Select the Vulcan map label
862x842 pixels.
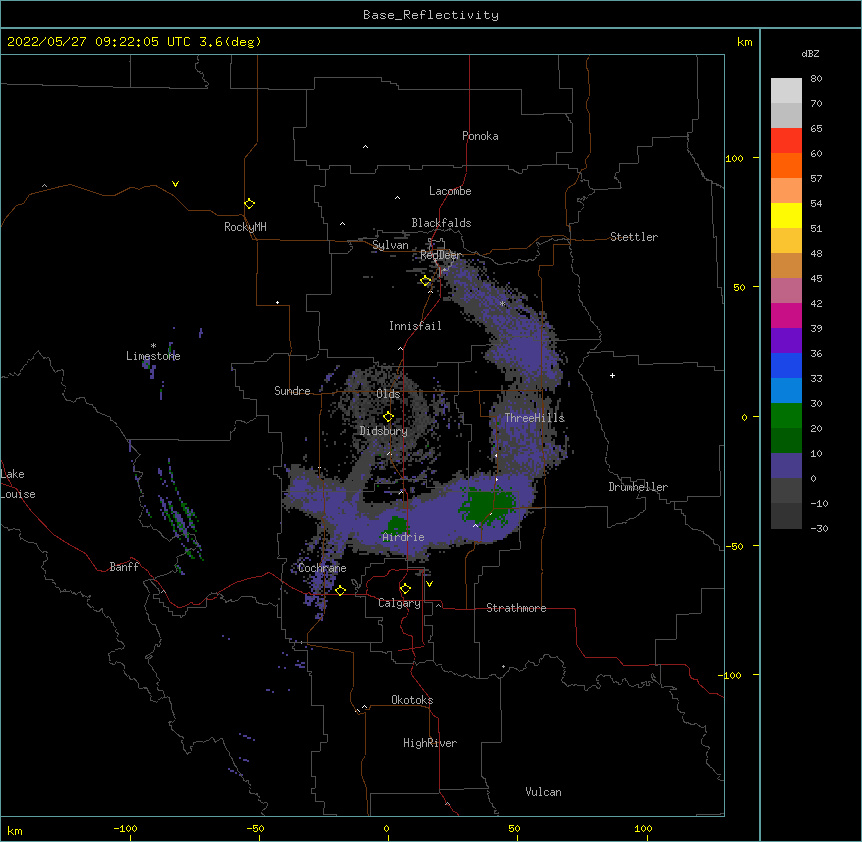point(543,792)
